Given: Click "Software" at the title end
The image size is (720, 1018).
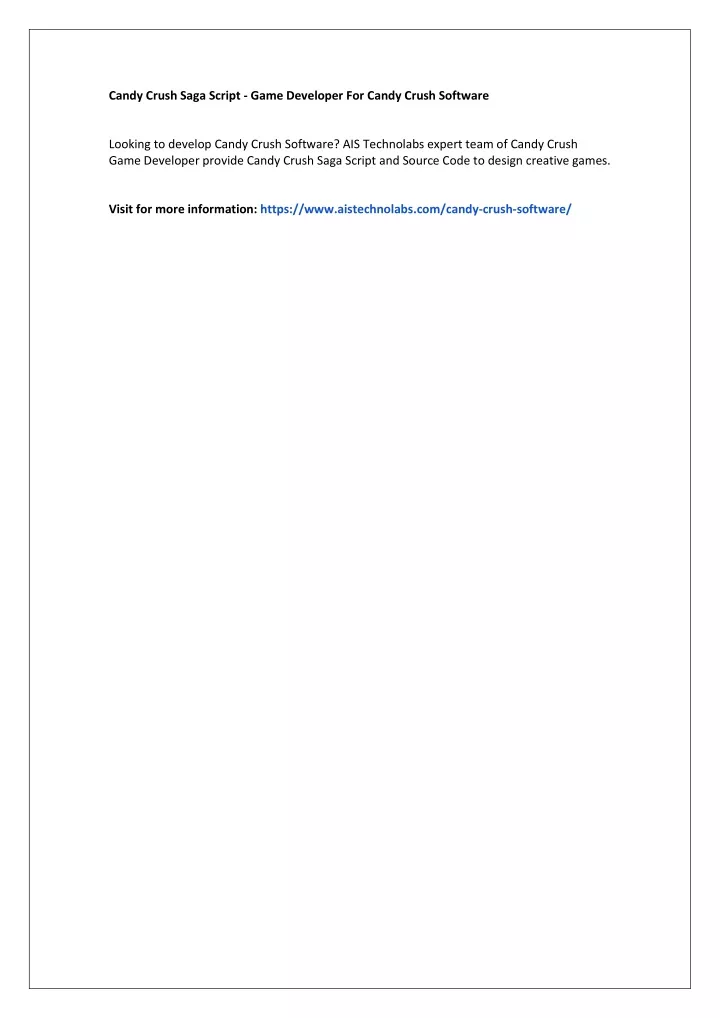Looking at the screenshot, I should [464, 95].
